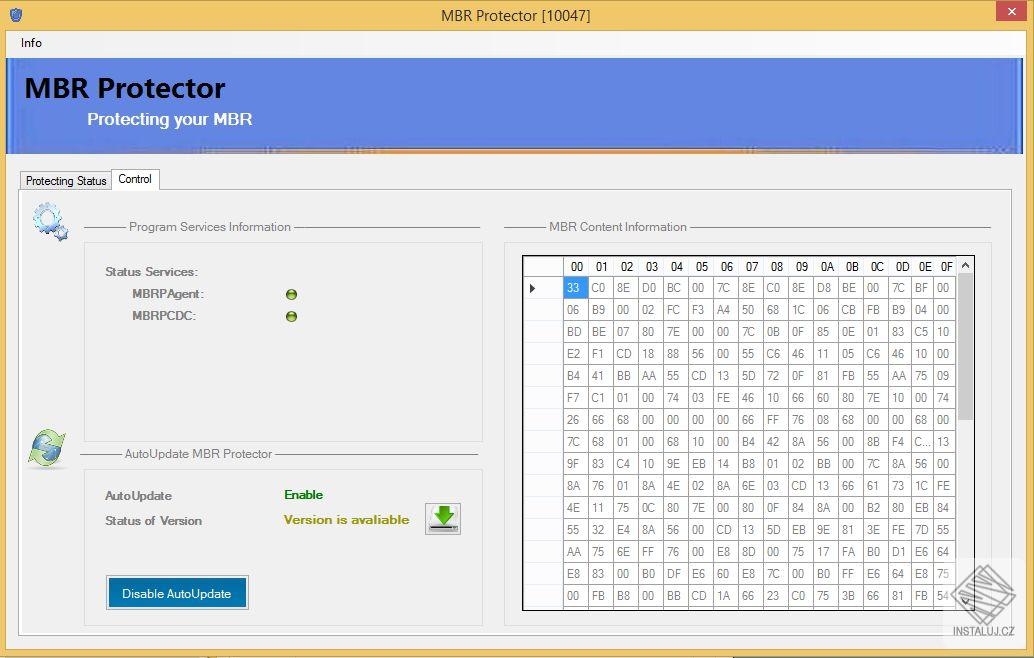
Task: Click the Disable AutoUpdate button
Action: (x=177, y=593)
